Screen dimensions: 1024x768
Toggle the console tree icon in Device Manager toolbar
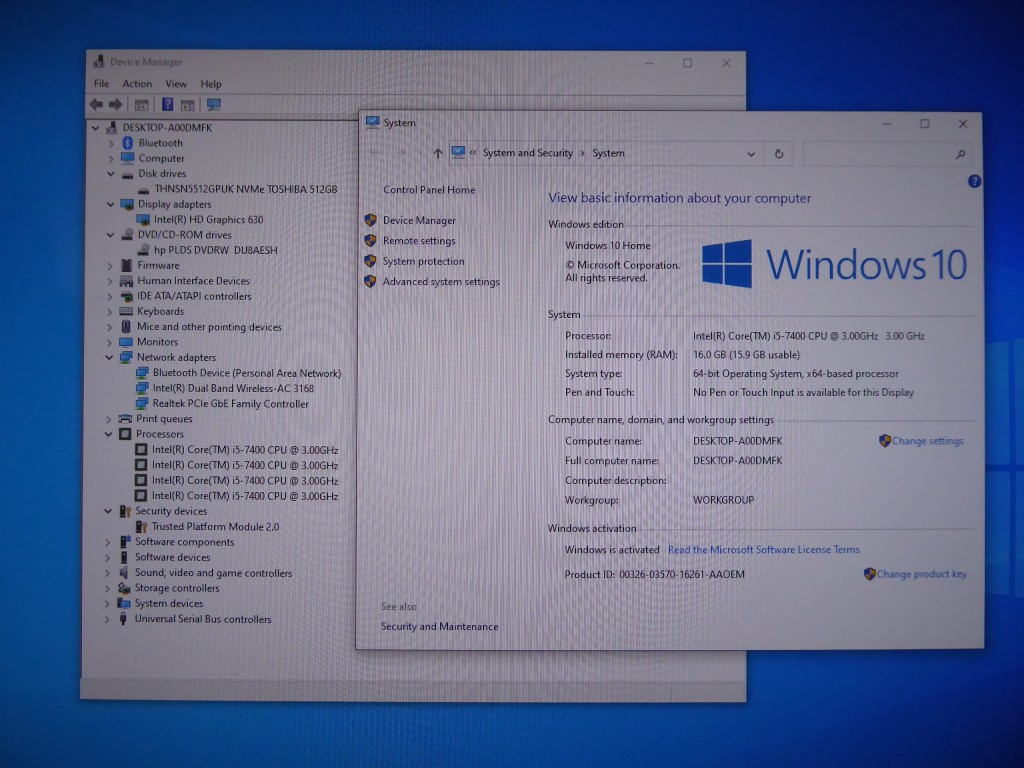[141, 104]
